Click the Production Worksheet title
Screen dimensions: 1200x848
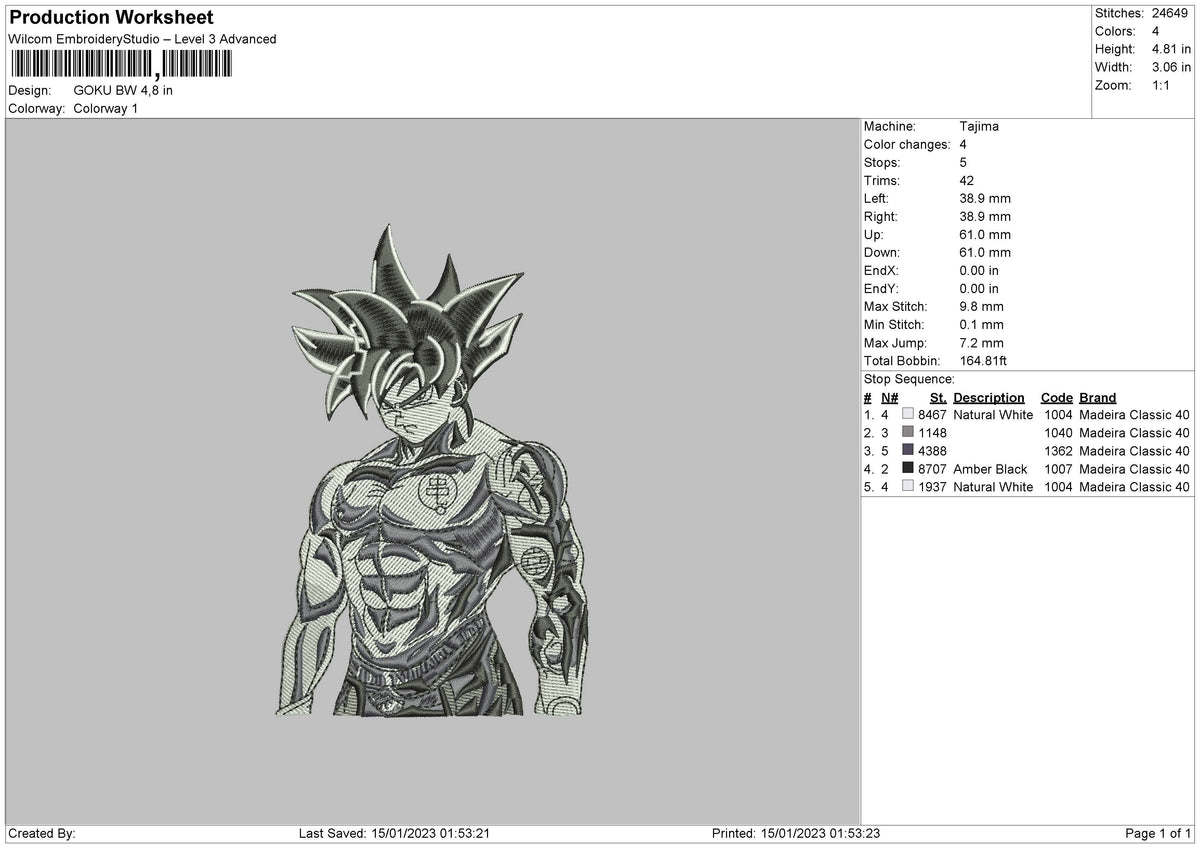(111, 18)
